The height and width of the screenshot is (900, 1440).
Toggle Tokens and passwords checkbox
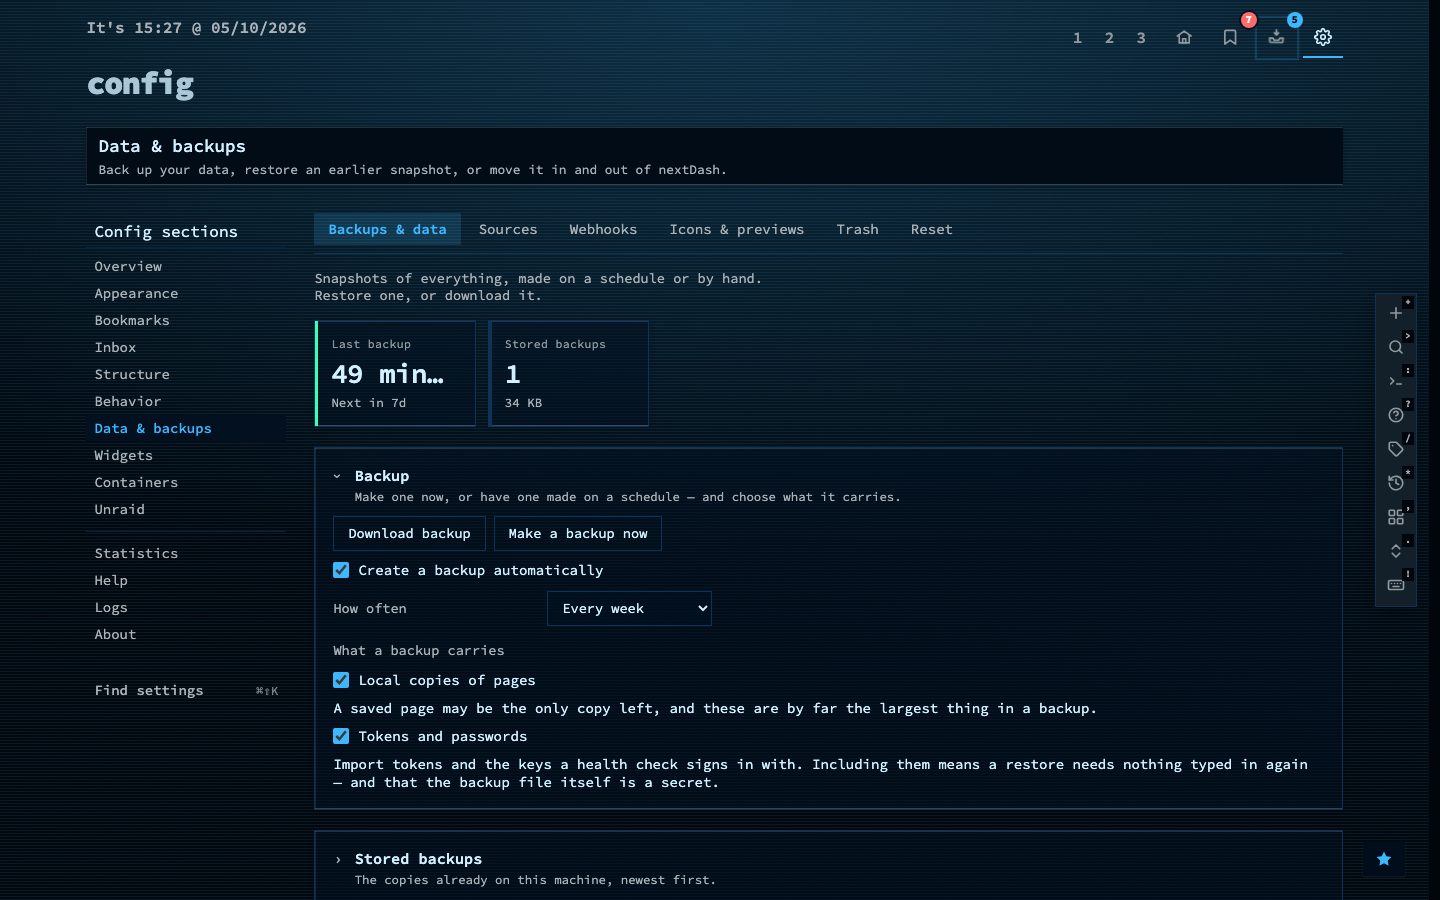[341, 736]
